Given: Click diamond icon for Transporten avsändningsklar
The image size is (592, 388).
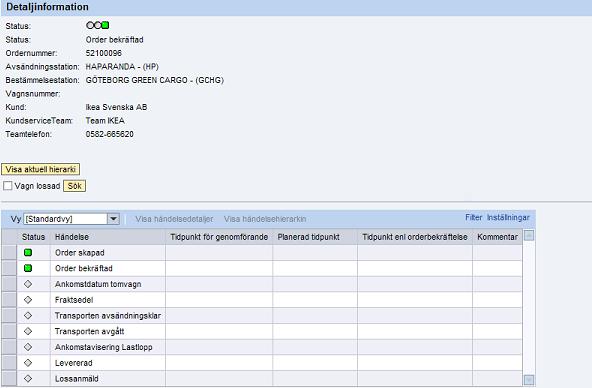Looking at the screenshot, I should click(x=28, y=316).
